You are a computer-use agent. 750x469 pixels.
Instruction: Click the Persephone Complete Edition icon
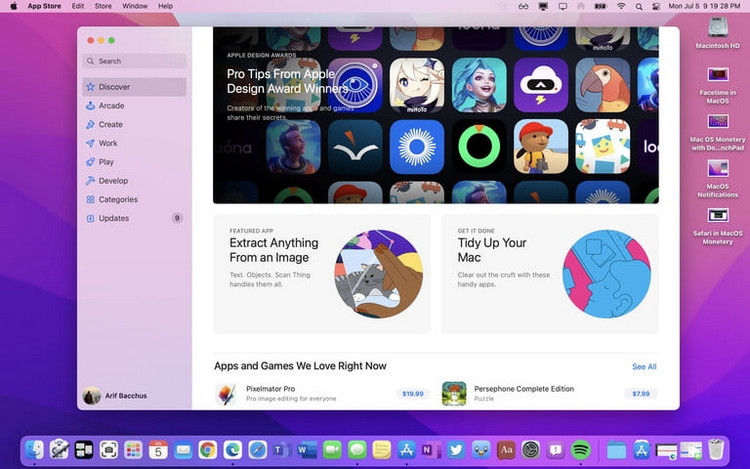[x=454, y=394]
